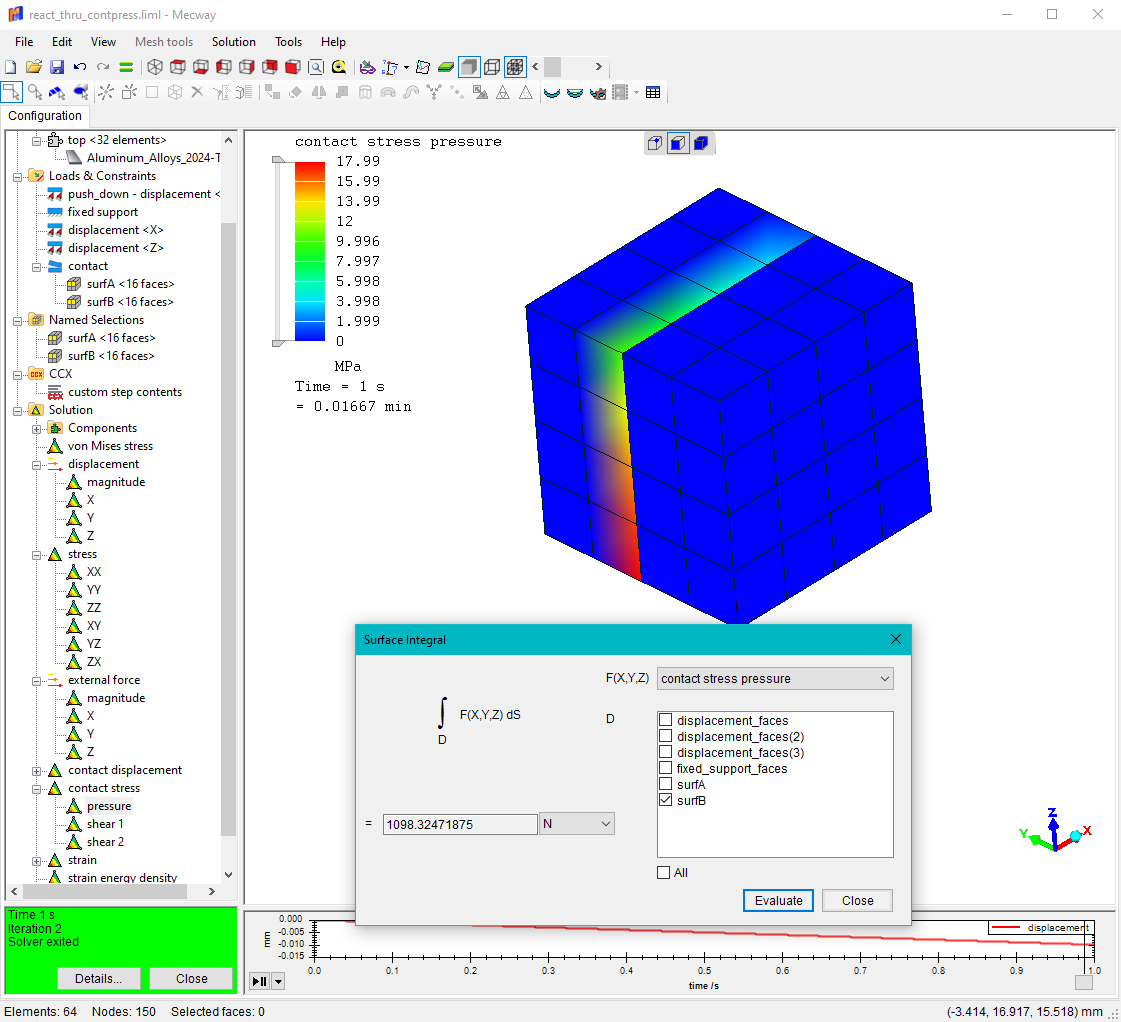The height and width of the screenshot is (1022, 1121).
Task: Click the solid gray cube display mode
Action: pos(469,67)
